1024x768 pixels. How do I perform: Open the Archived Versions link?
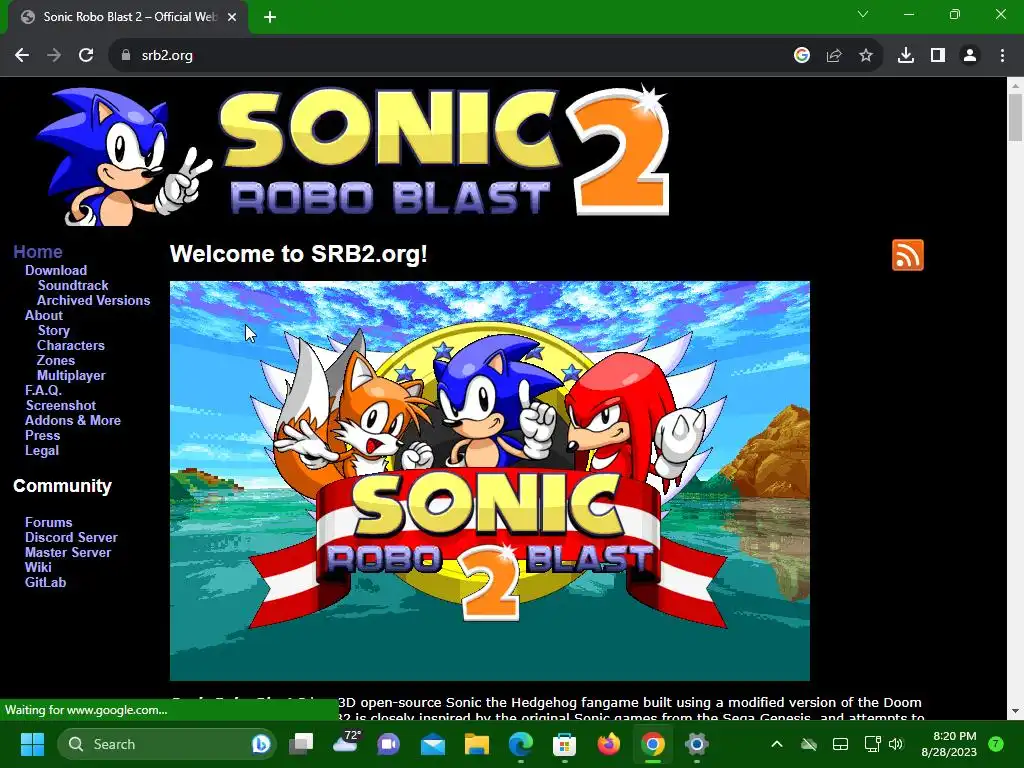[93, 300]
